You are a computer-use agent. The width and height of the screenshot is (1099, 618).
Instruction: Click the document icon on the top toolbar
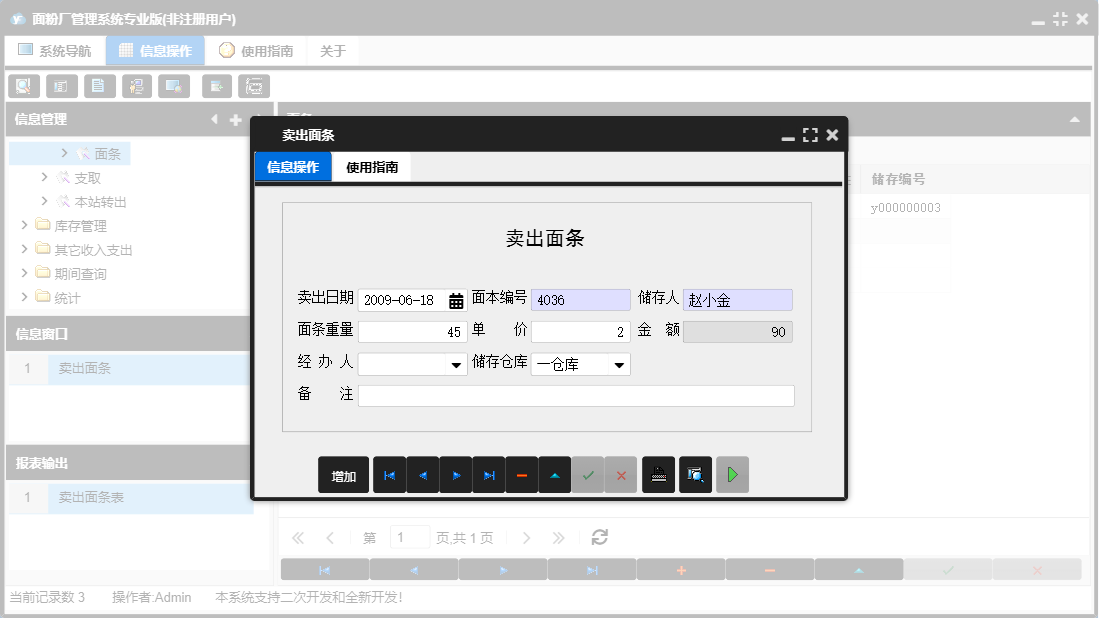[x=99, y=86]
